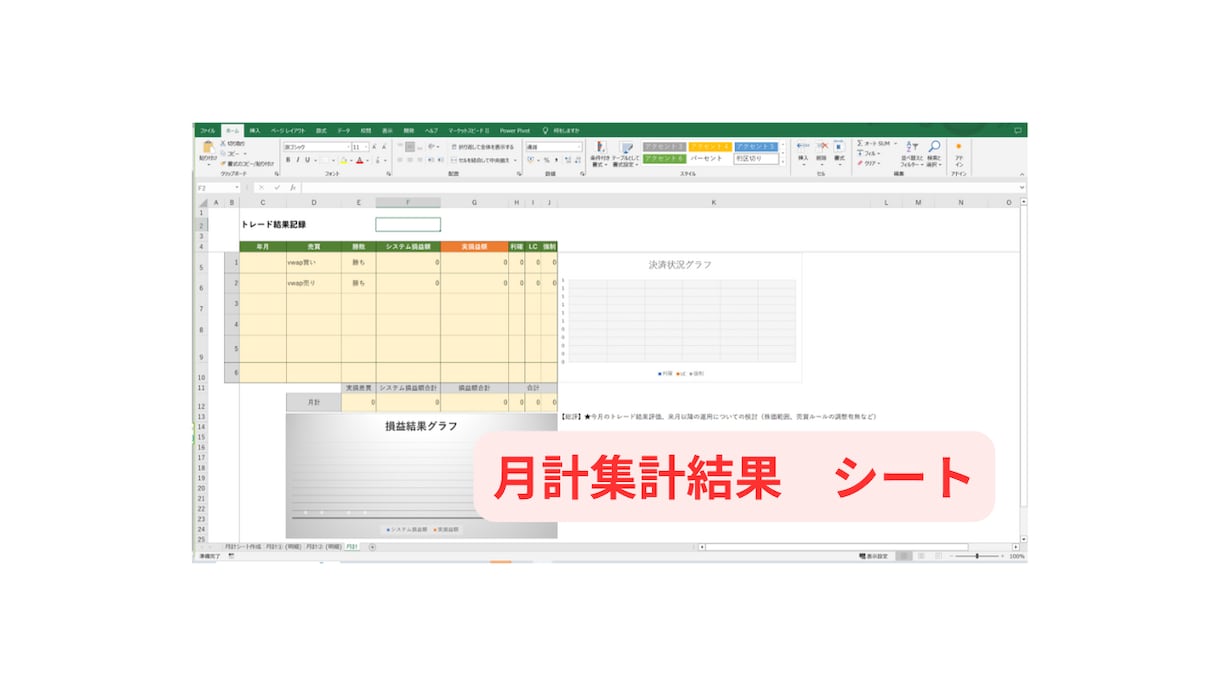This screenshot has height=686, width=1220.
Task: Open Sort & Filter (並べ替えとフィルター)
Action: coord(911,152)
